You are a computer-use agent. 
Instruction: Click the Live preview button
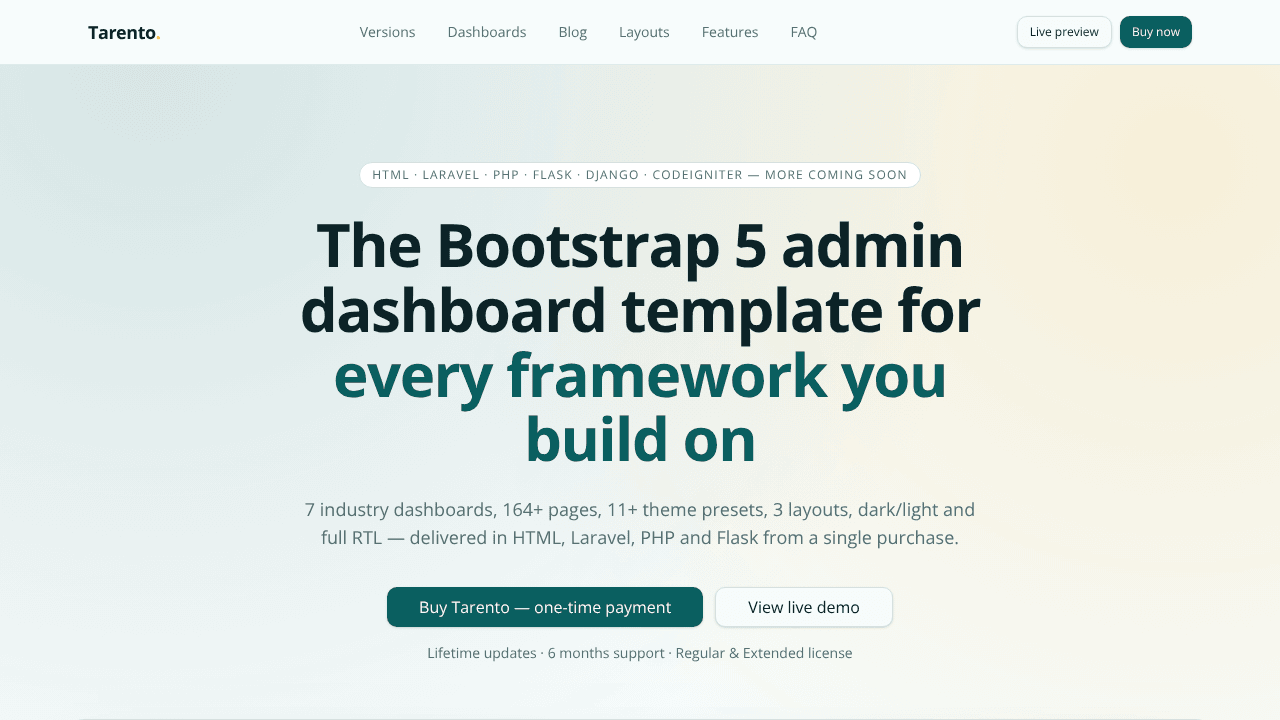coord(1064,32)
